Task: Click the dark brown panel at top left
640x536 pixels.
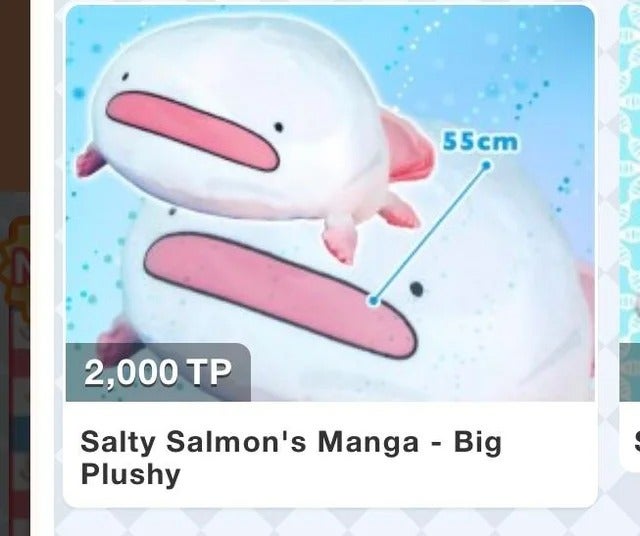Action: pyautogui.click(x=15, y=96)
